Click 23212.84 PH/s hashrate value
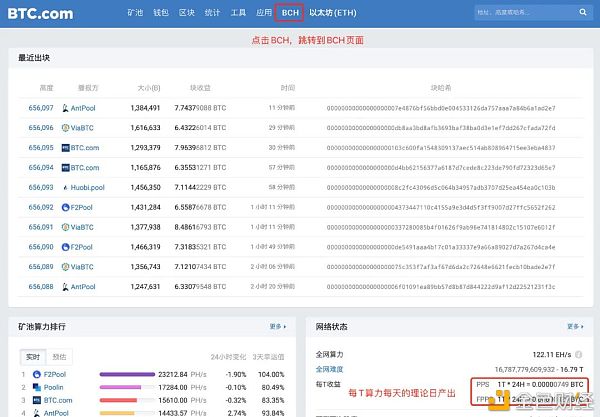600x417 pixels. pyautogui.click(x=183, y=375)
